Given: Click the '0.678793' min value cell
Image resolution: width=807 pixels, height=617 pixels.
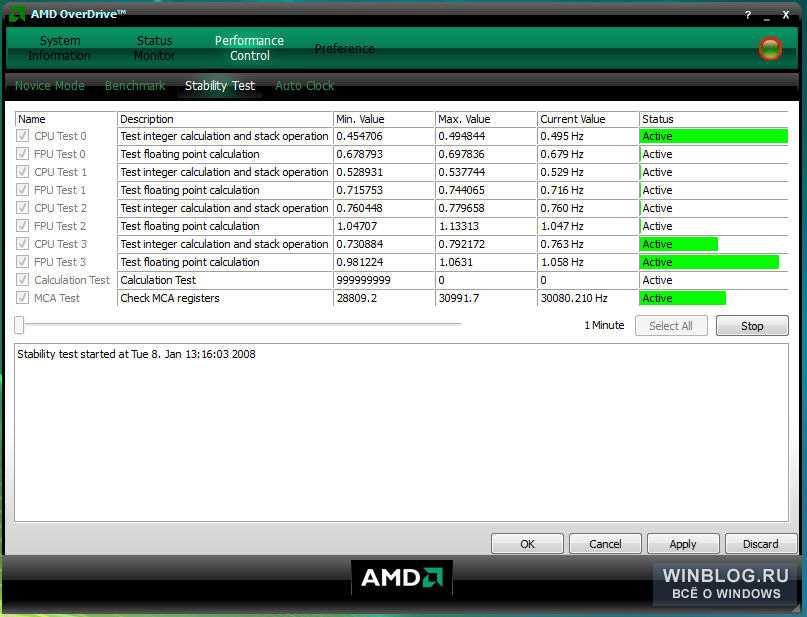Looking at the screenshot, I should (x=384, y=154).
